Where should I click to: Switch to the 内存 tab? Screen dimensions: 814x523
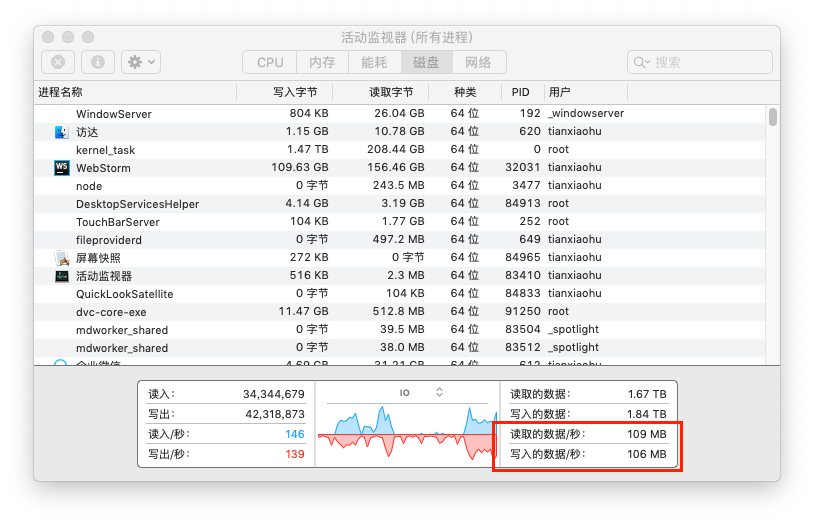pyautogui.click(x=322, y=62)
